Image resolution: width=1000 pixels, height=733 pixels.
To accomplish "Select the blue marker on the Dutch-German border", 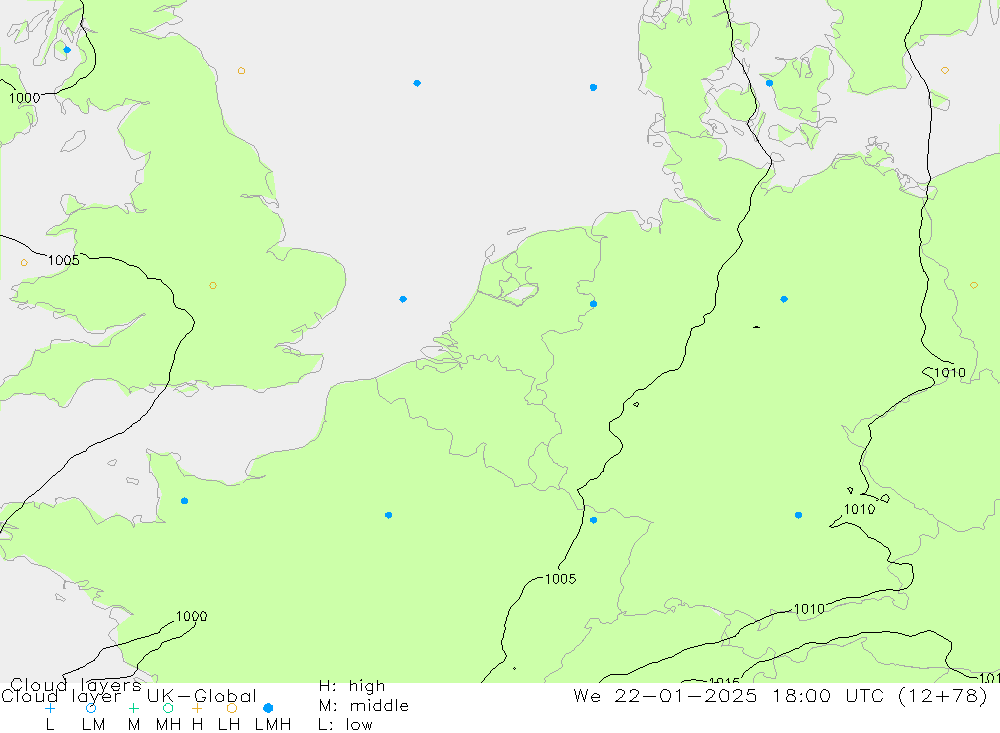I will (x=593, y=304).
